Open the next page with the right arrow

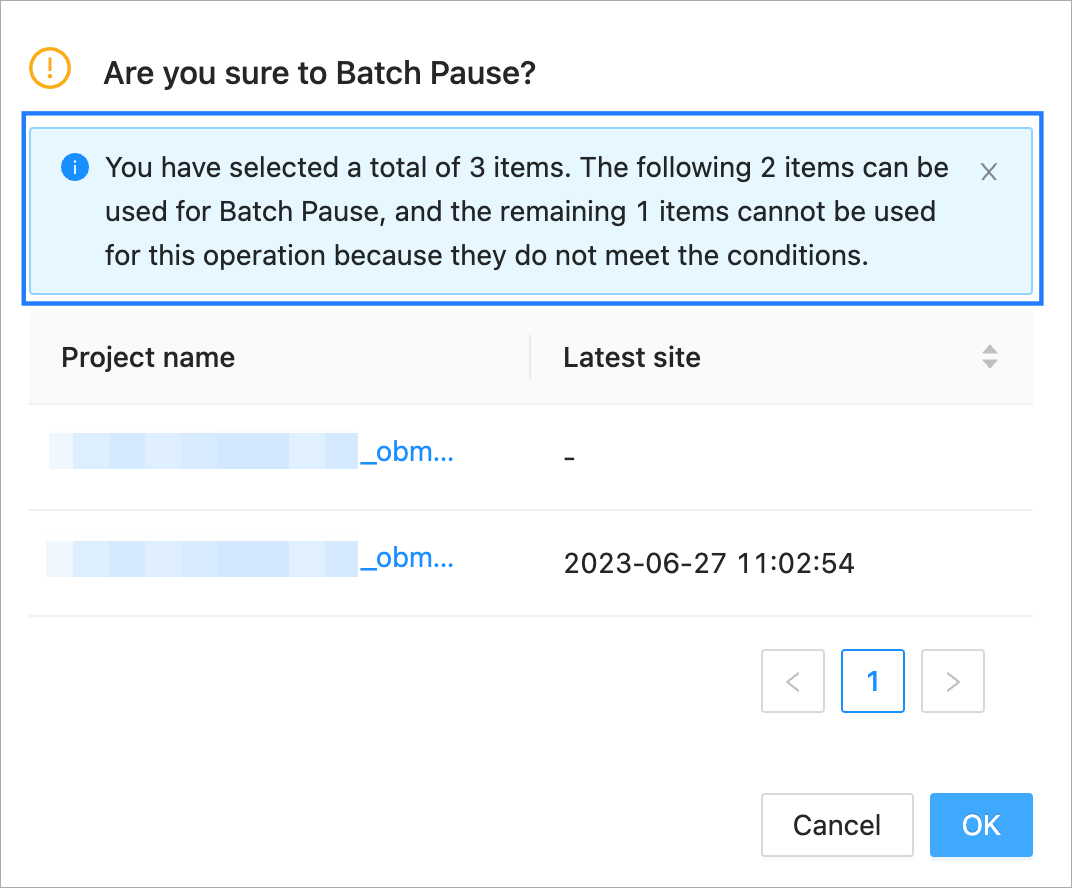click(x=952, y=681)
